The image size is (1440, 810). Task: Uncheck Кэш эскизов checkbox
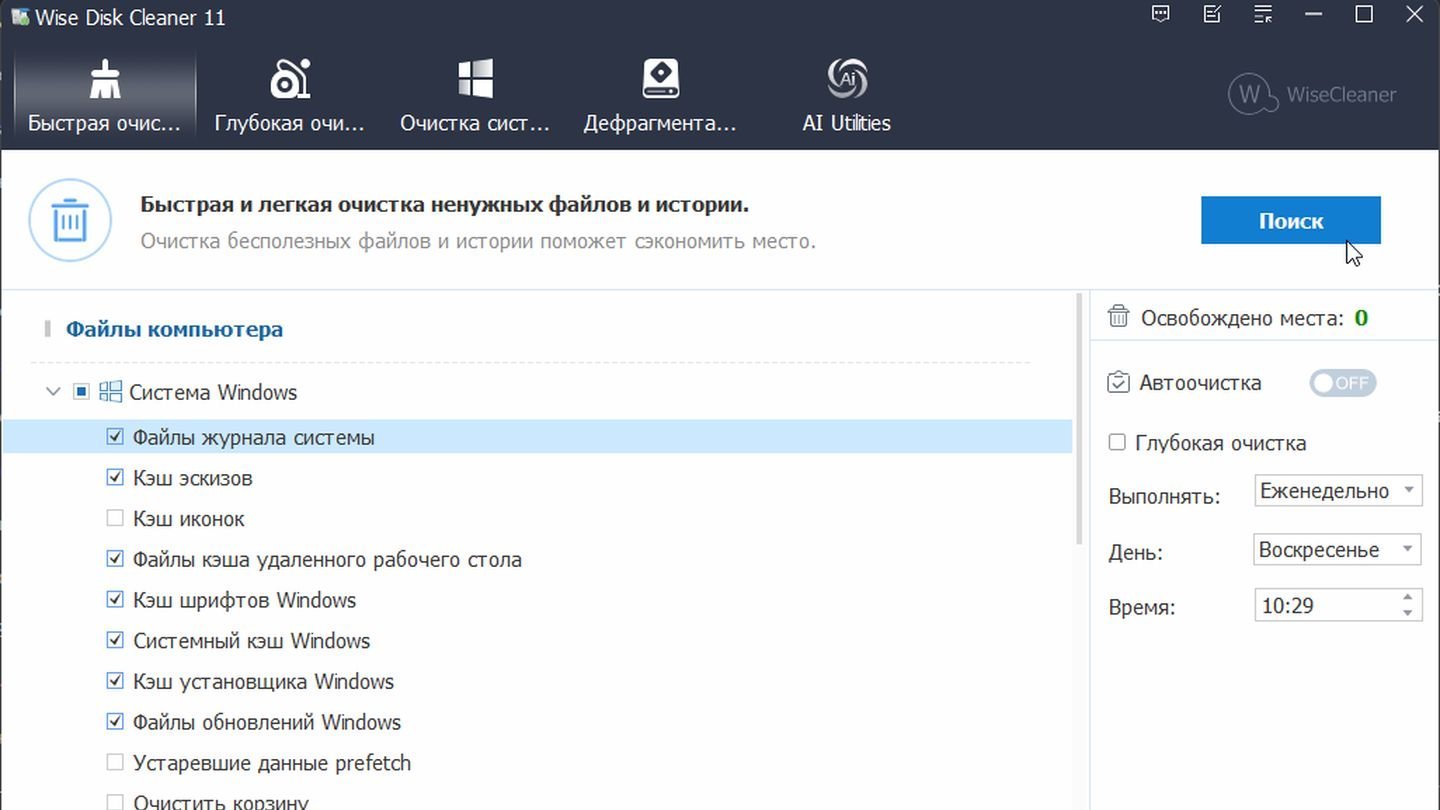(115, 478)
